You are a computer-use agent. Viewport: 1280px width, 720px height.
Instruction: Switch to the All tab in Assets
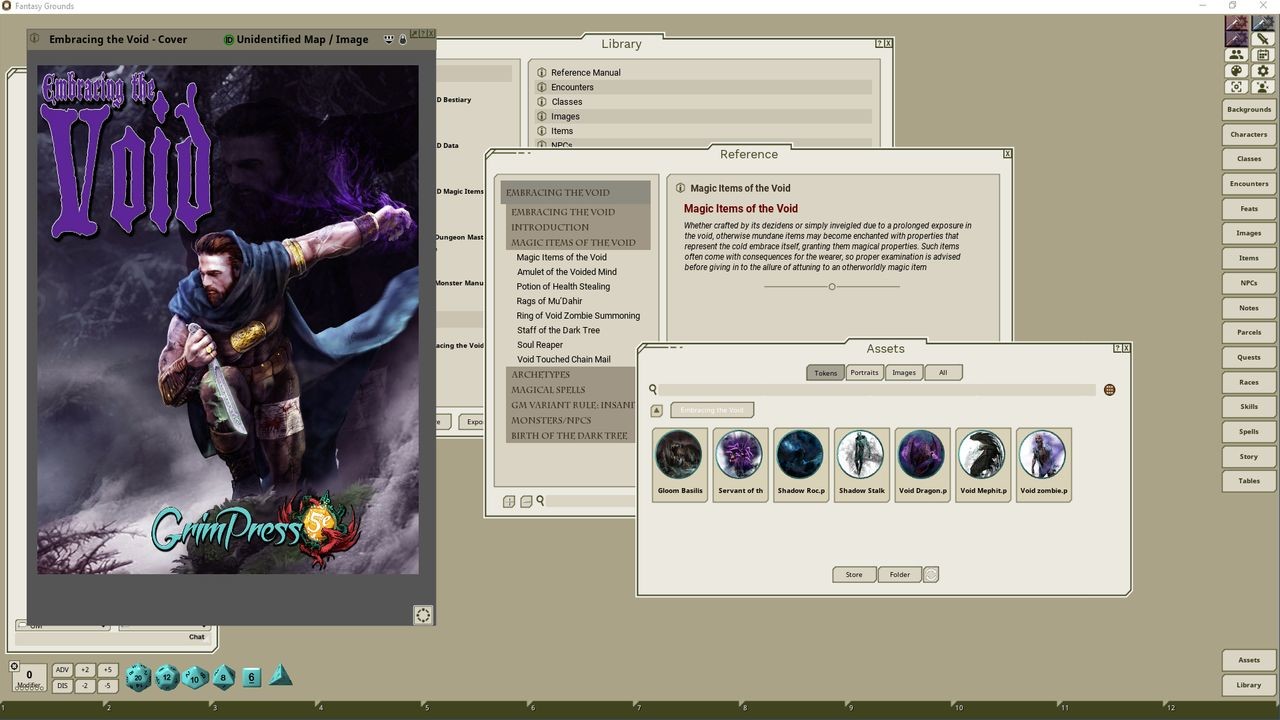pyautogui.click(x=942, y=372)
